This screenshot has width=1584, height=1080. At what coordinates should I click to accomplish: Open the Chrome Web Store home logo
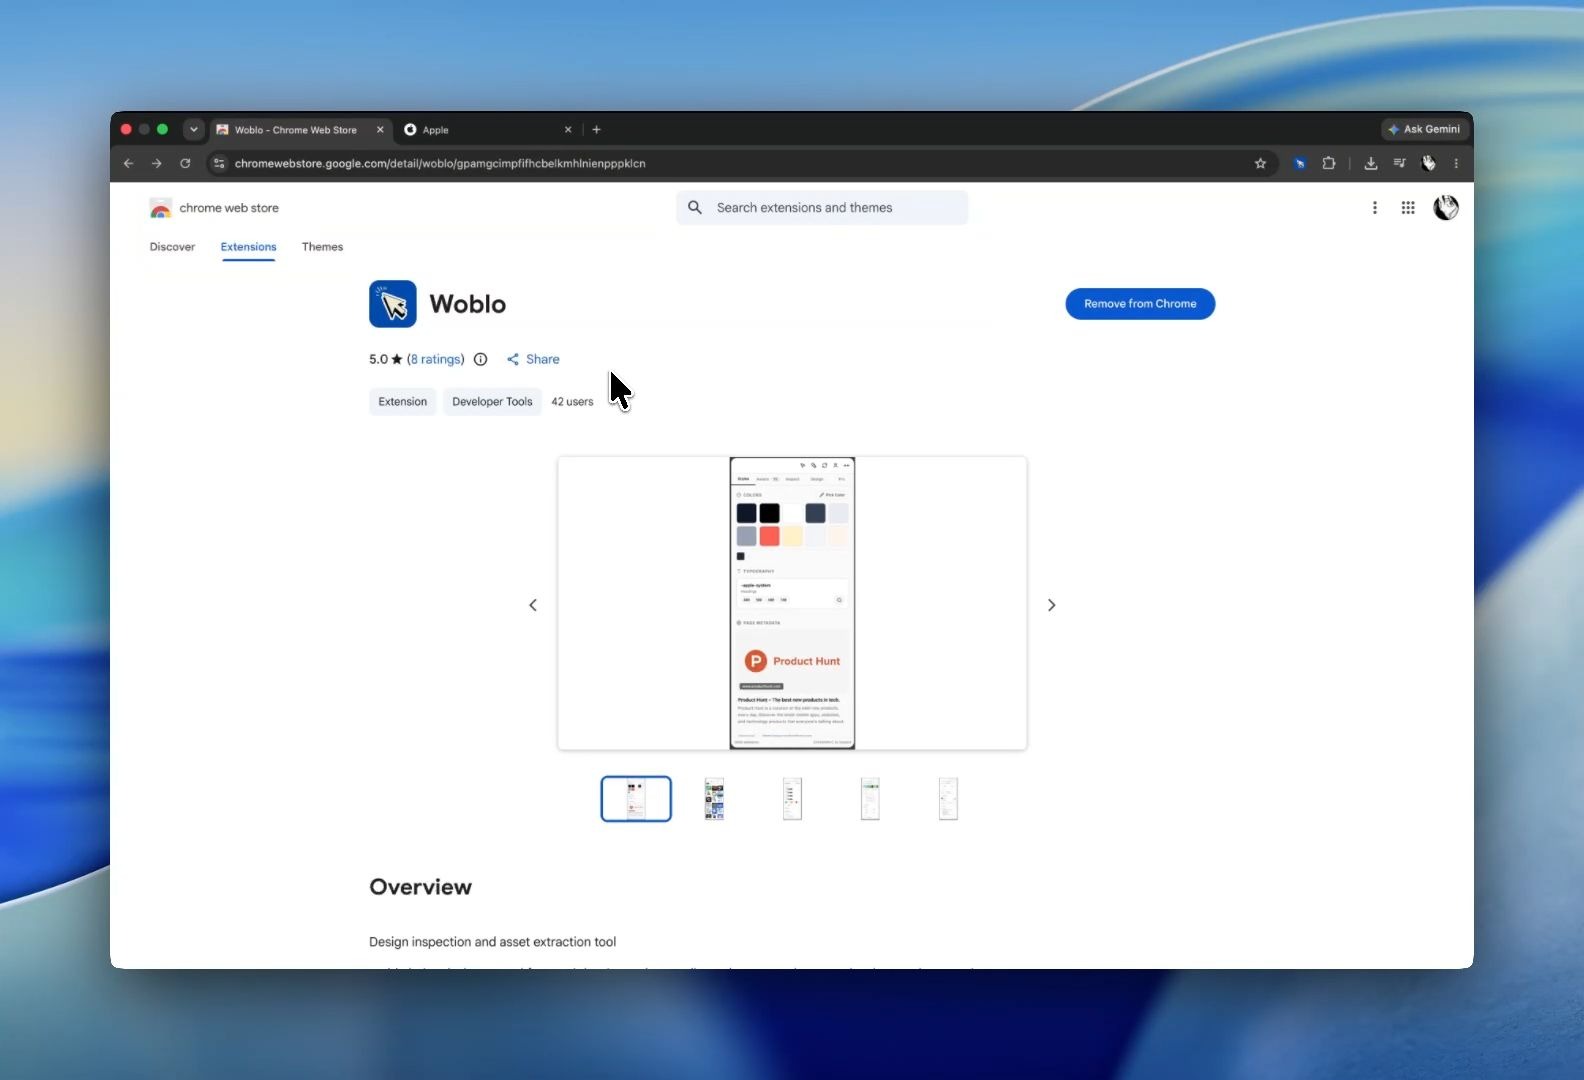click(x=214, y=208)
